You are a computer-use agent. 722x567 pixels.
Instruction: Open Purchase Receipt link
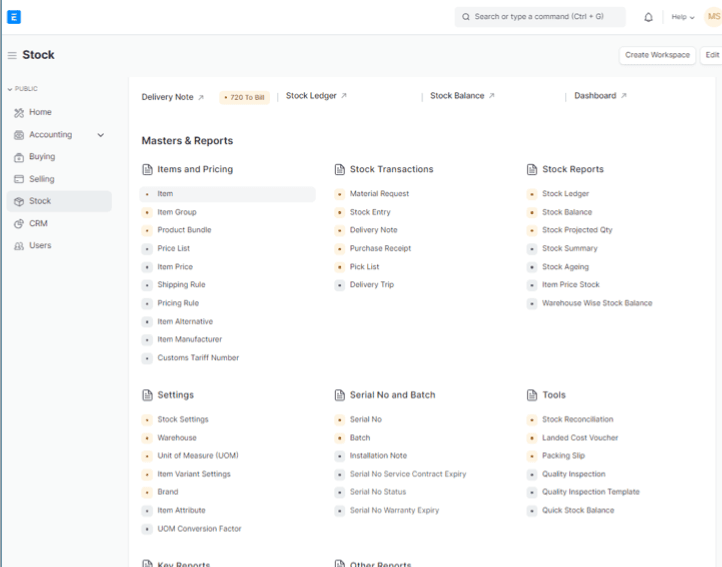pyautogui.click(x=380, y=249)
